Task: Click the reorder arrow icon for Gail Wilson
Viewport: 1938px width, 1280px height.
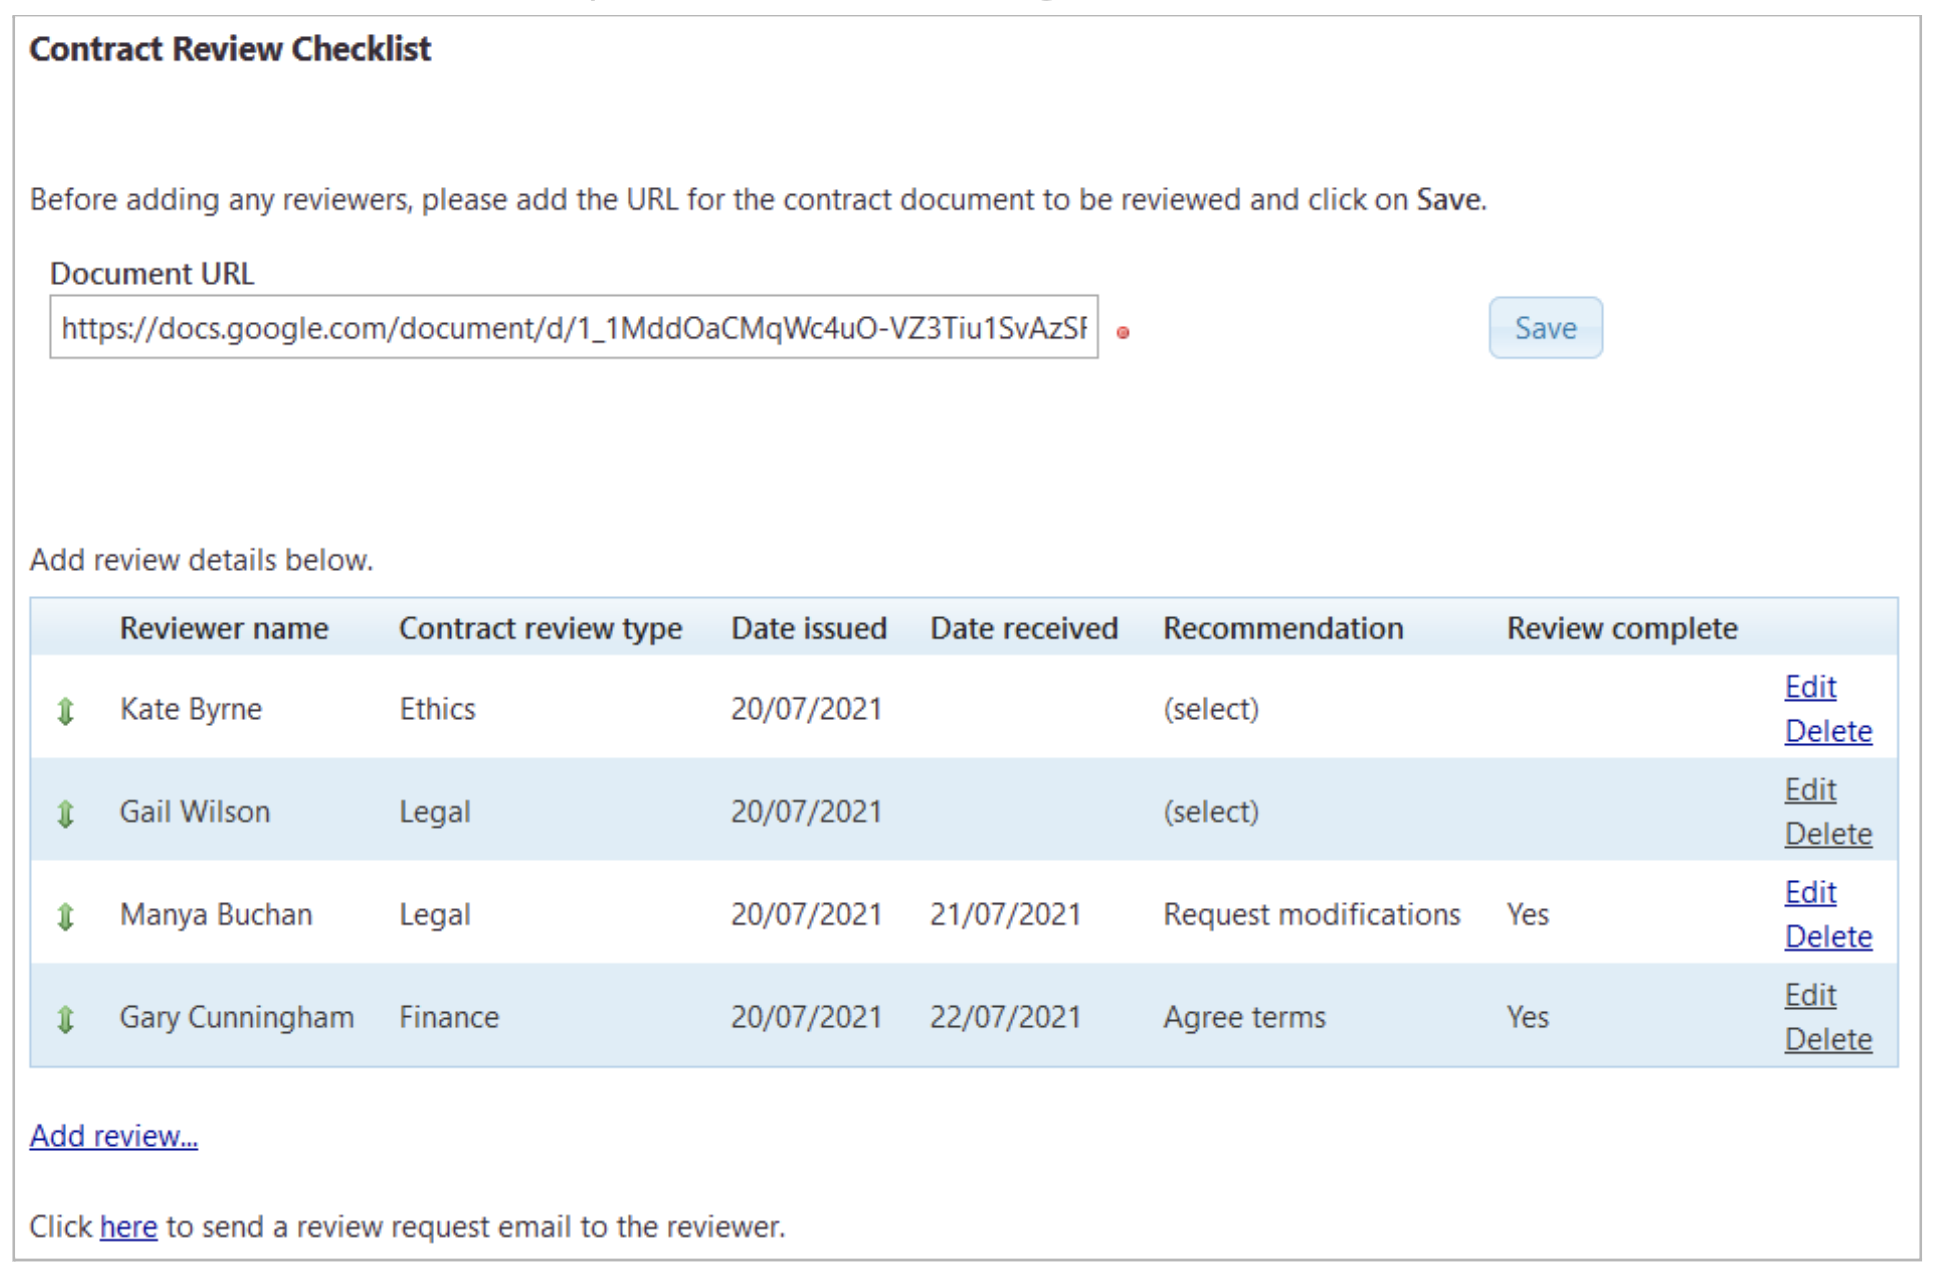Action: 66,814
